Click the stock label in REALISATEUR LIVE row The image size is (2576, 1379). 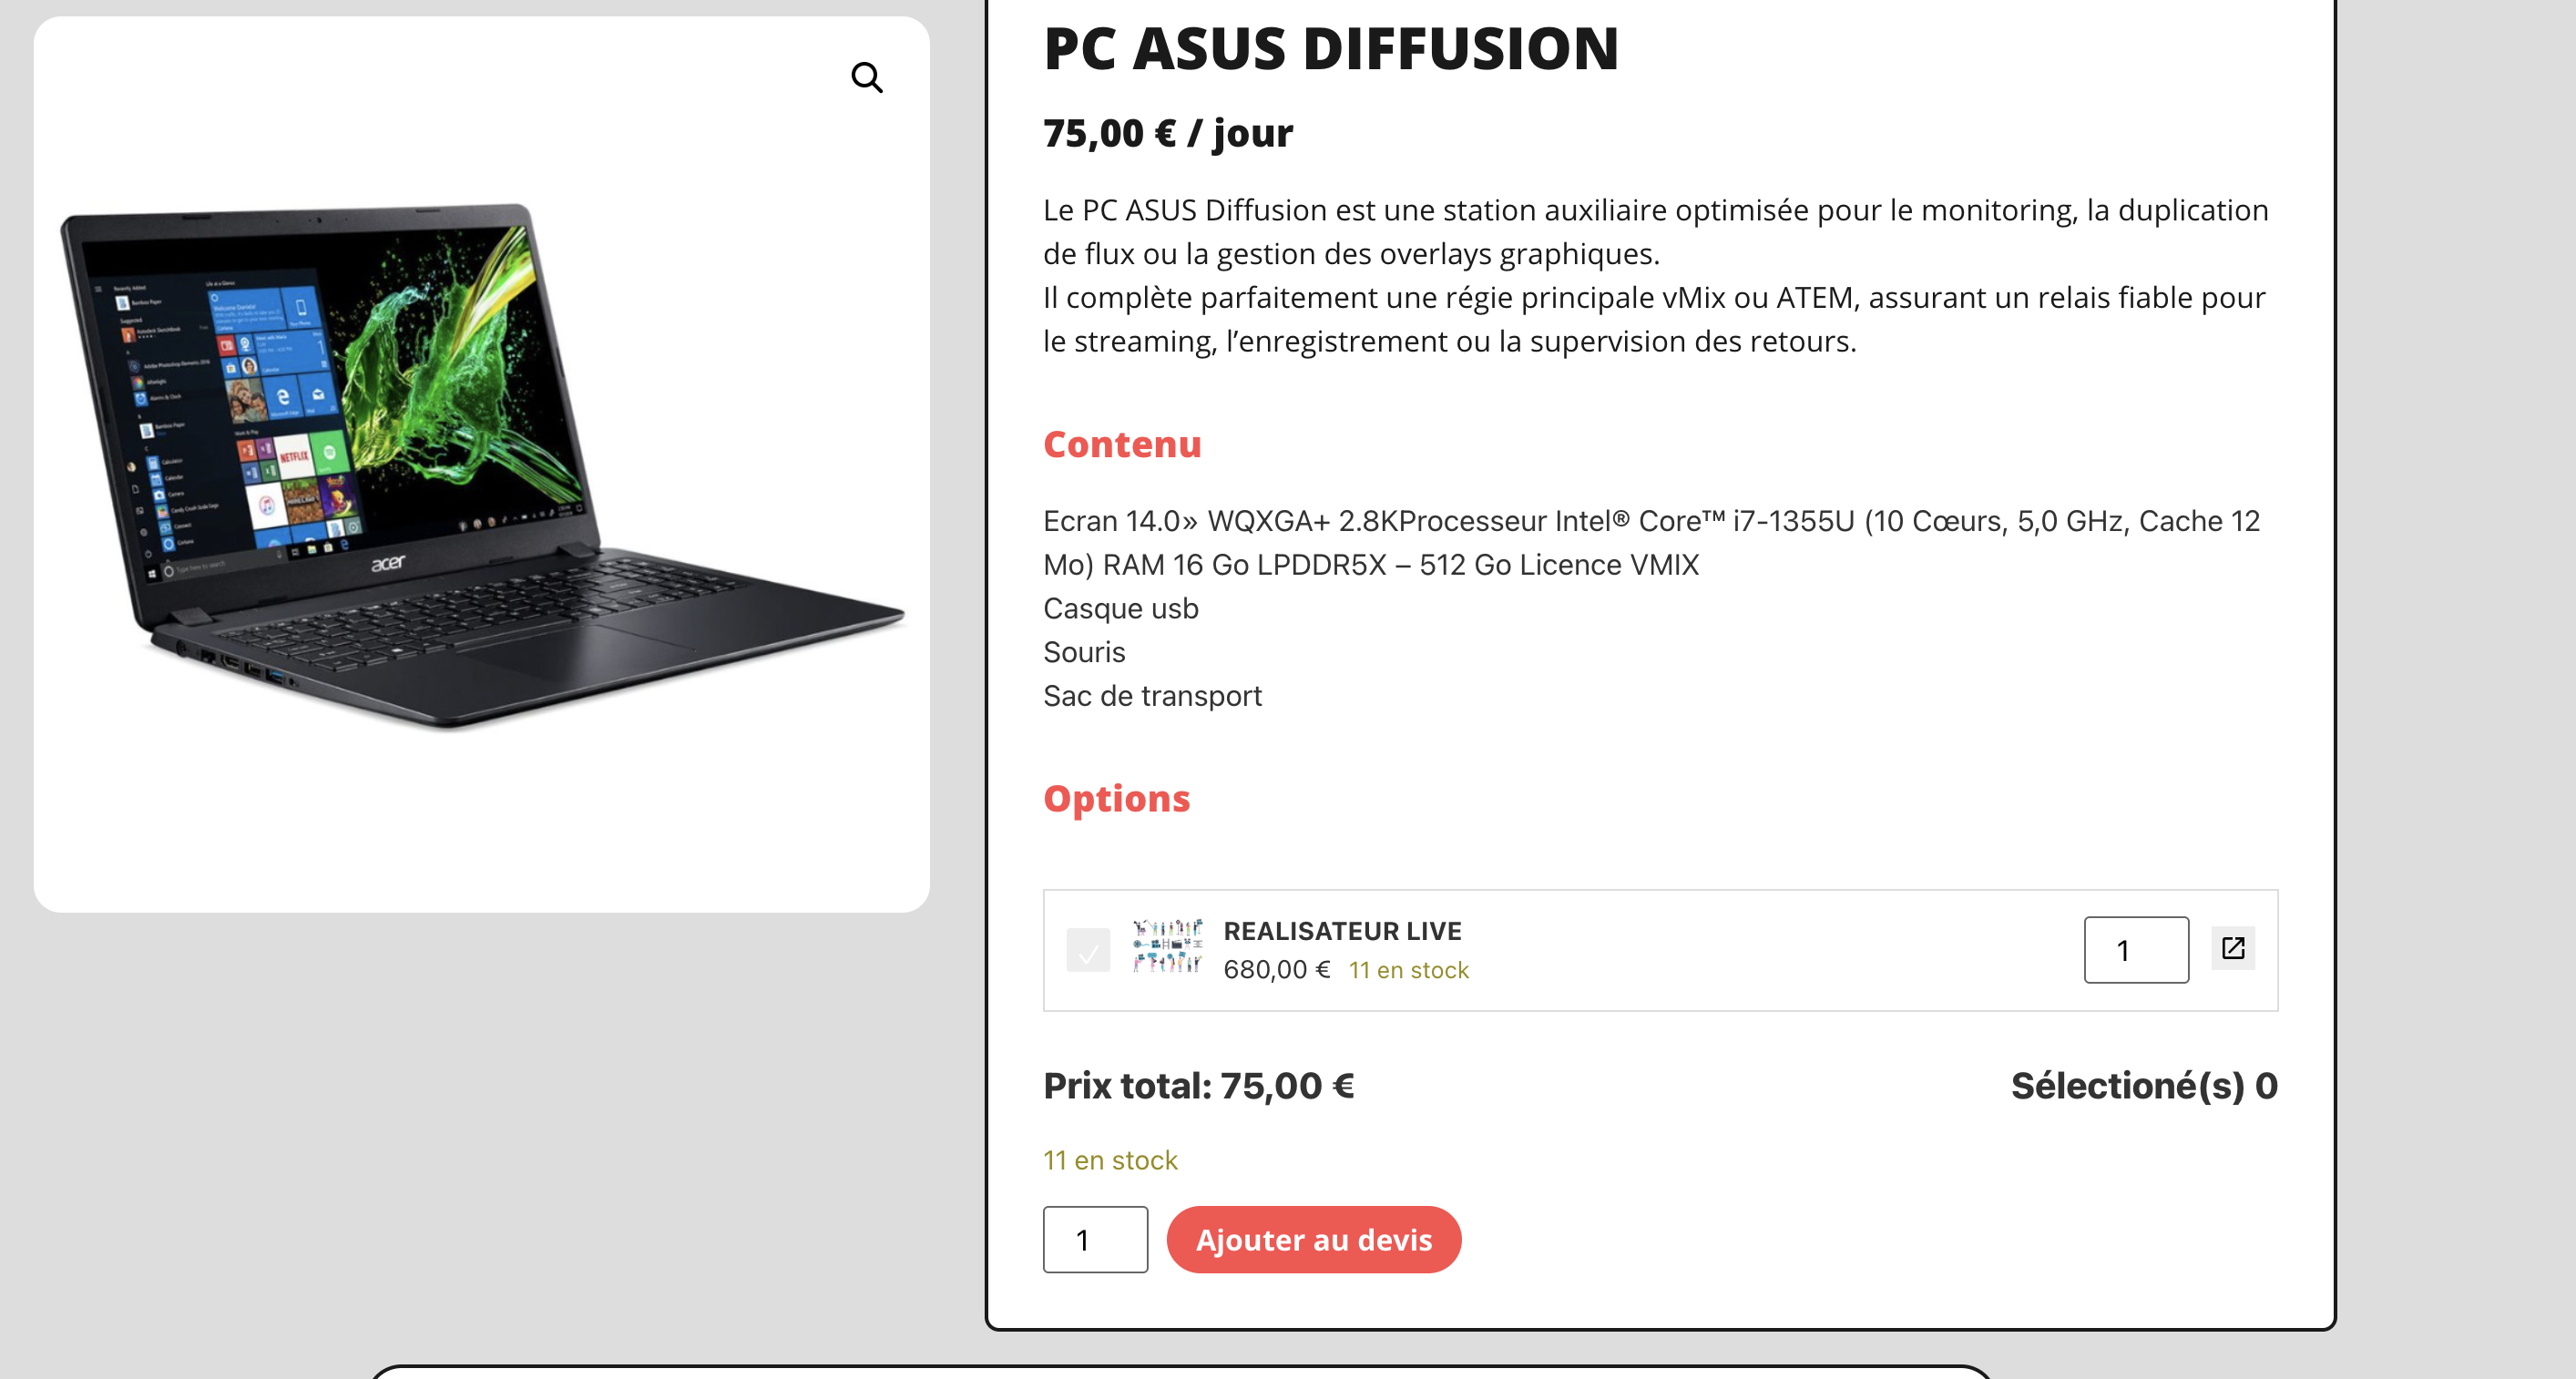[x=1408, y=970]
